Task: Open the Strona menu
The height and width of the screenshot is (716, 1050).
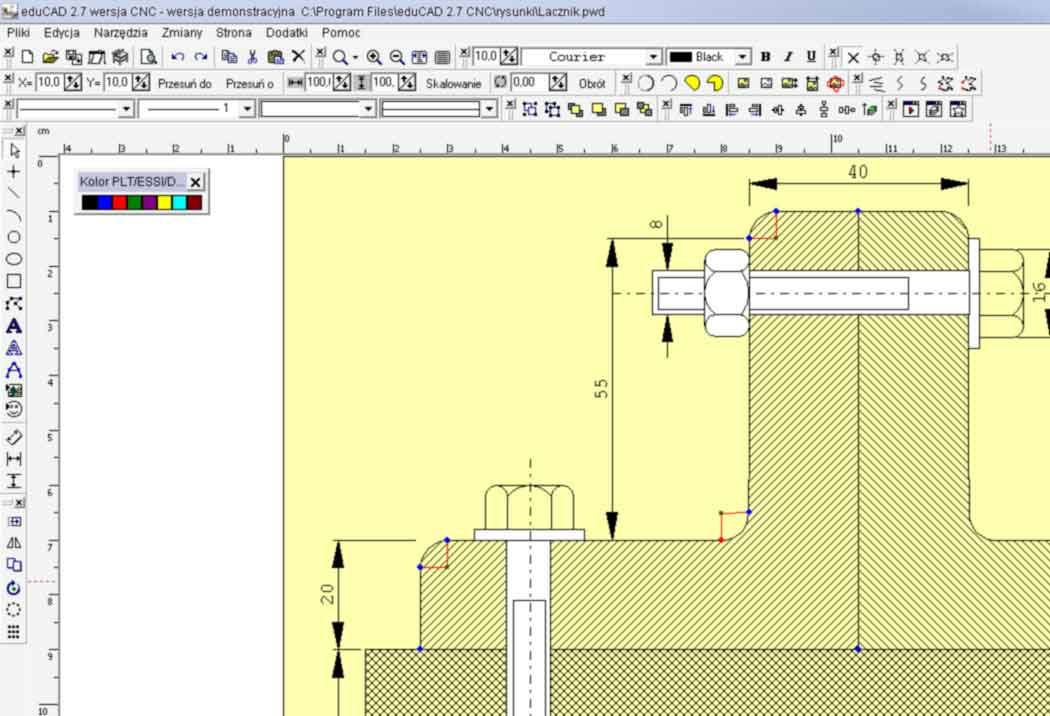Action: [x=234, y=32]
